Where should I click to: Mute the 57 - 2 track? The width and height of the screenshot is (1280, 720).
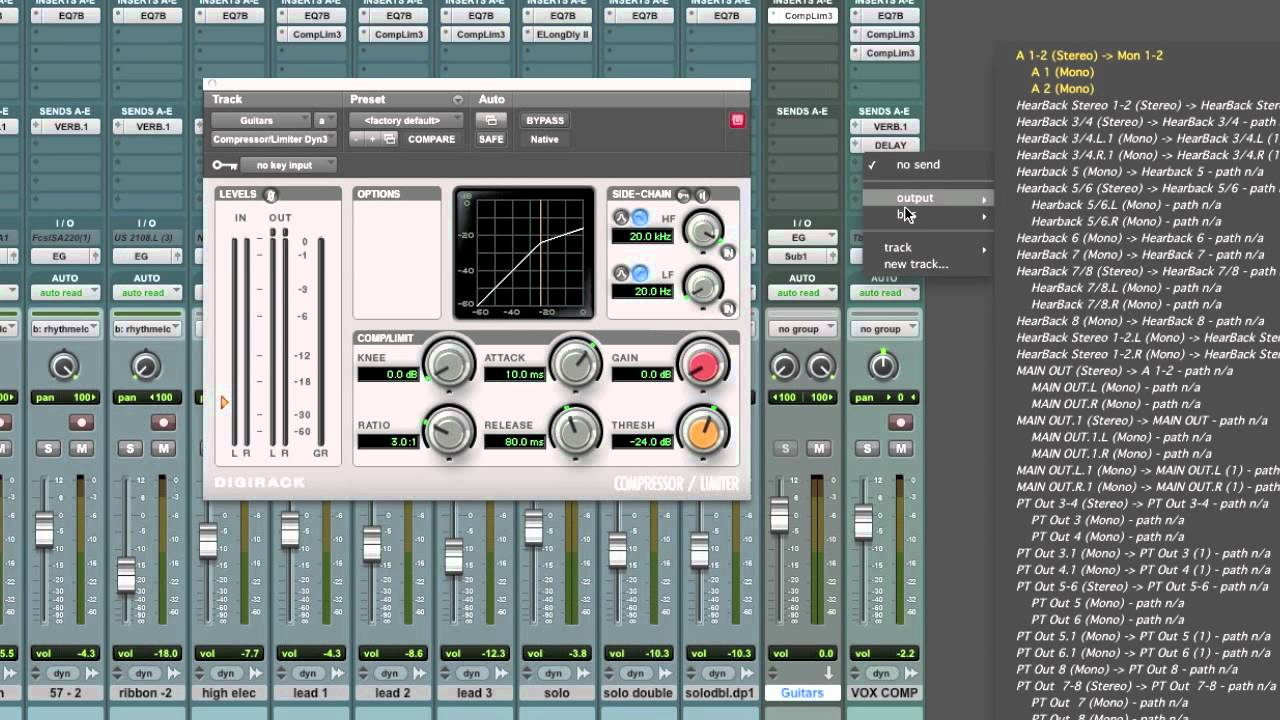80,448
